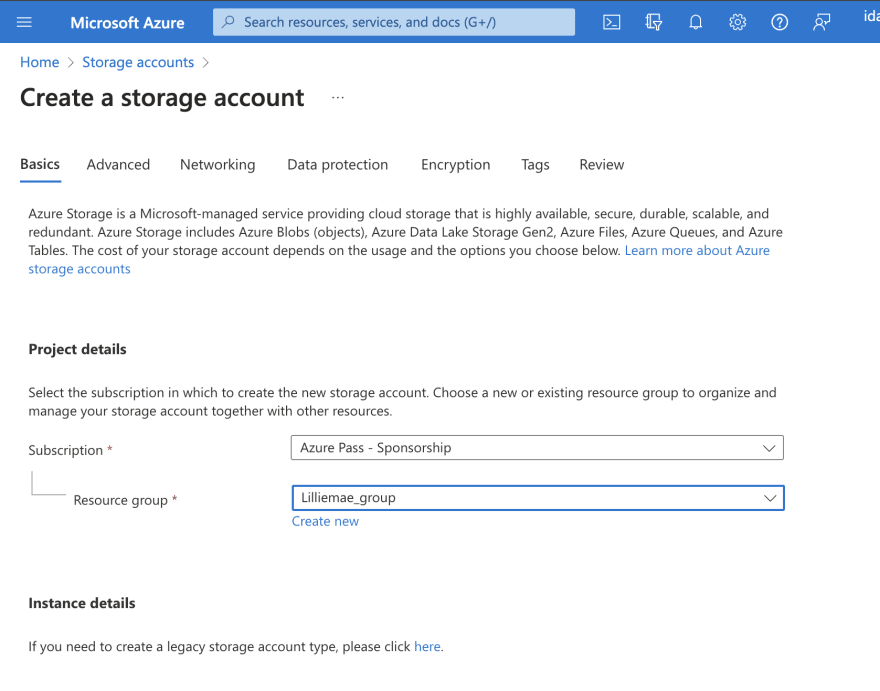Expand the Resource group chevron arrow

coord(769,498)
